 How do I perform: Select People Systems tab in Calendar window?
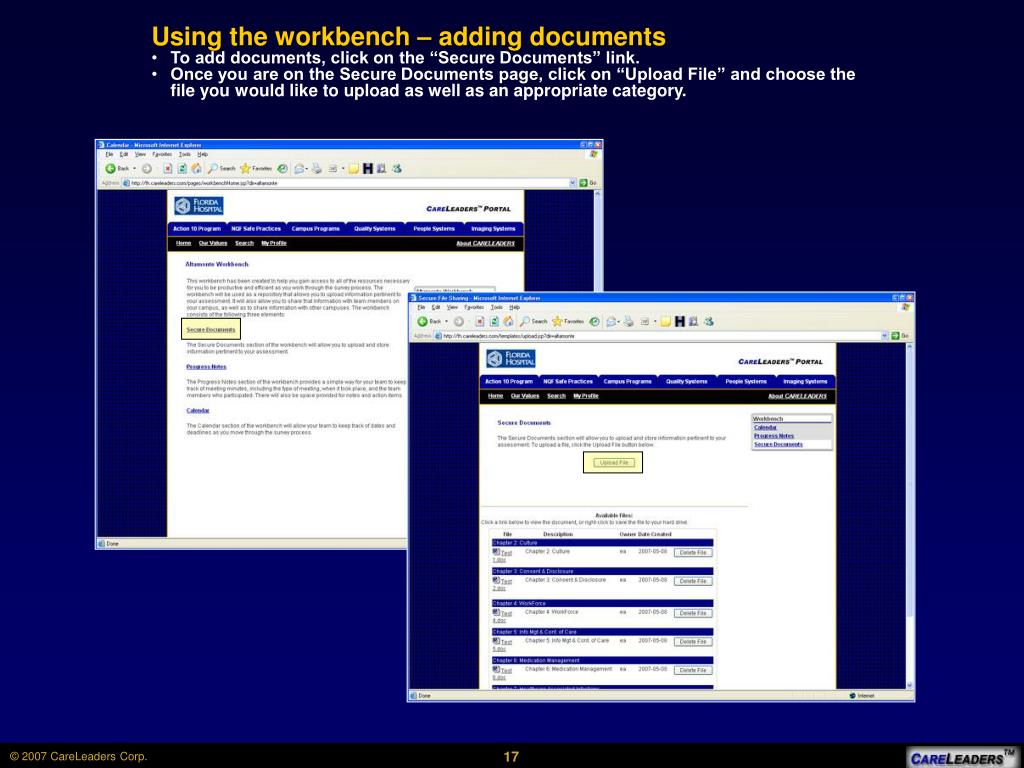click(434, 229)
